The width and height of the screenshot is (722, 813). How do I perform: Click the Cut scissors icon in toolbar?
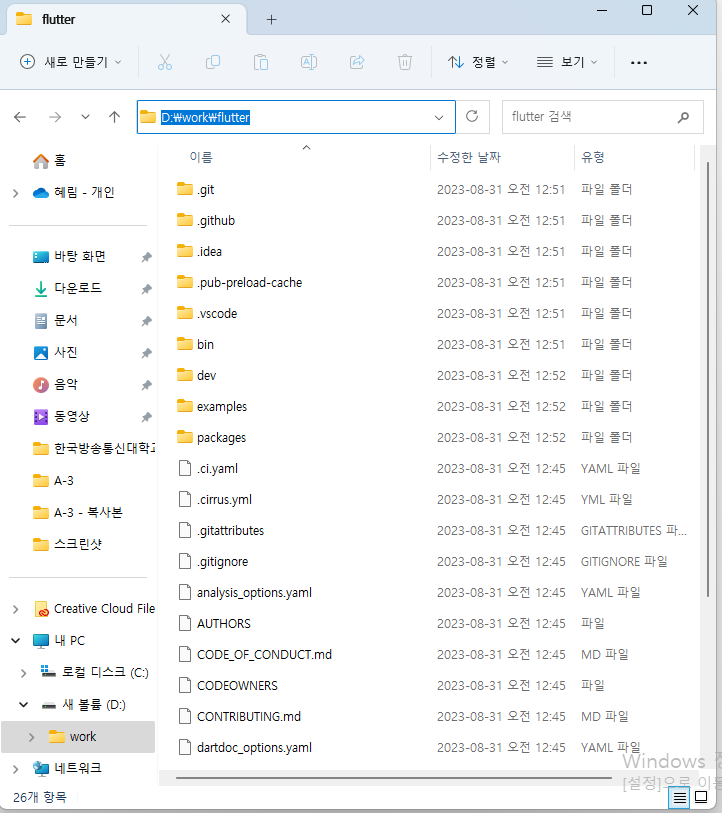[x=165, y=62]
